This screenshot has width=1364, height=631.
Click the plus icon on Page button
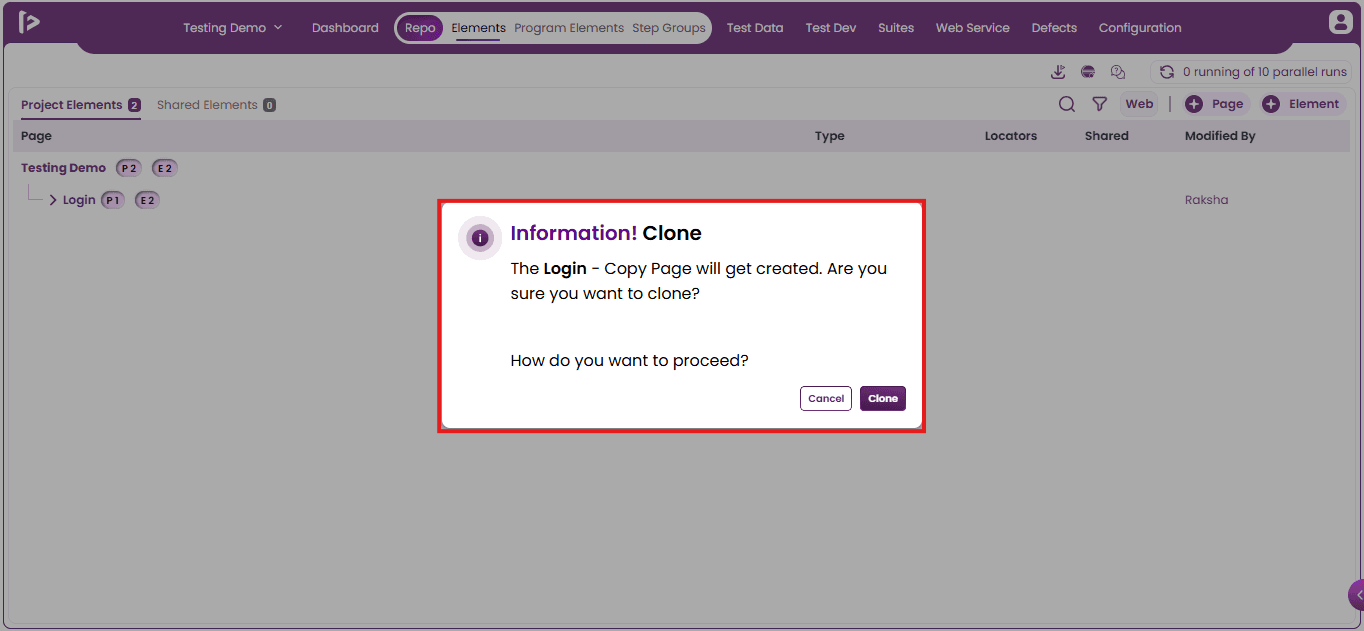click(x=1194, y=104)
